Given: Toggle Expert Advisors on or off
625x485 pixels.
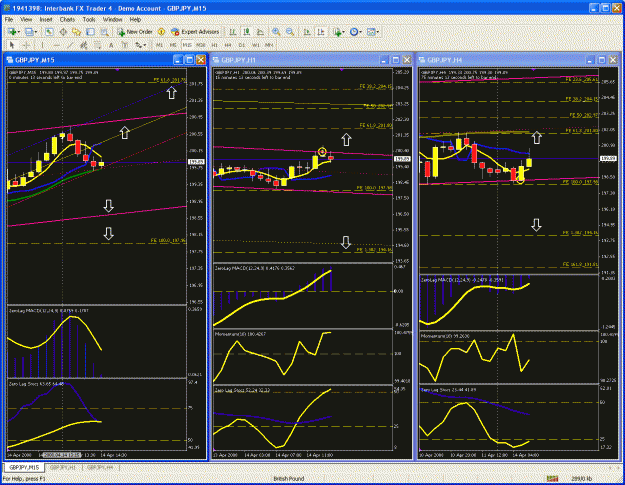Looking at the screenshot, I should click(195, 32).
